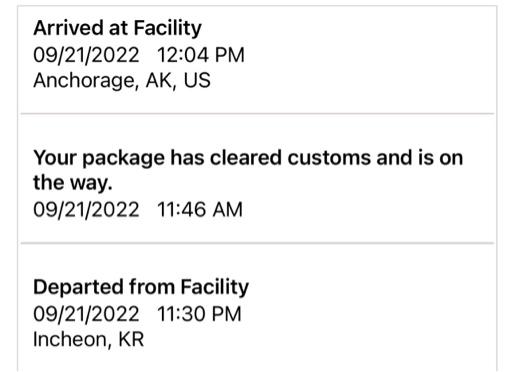Screen dimensions: 512x372
Task: Select the Your package text
Action: click(99, 158)
